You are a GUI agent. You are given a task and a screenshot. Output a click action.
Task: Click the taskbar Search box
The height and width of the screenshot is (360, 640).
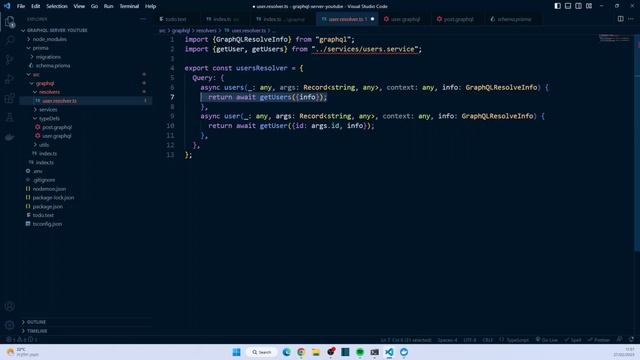click(262, 352)
